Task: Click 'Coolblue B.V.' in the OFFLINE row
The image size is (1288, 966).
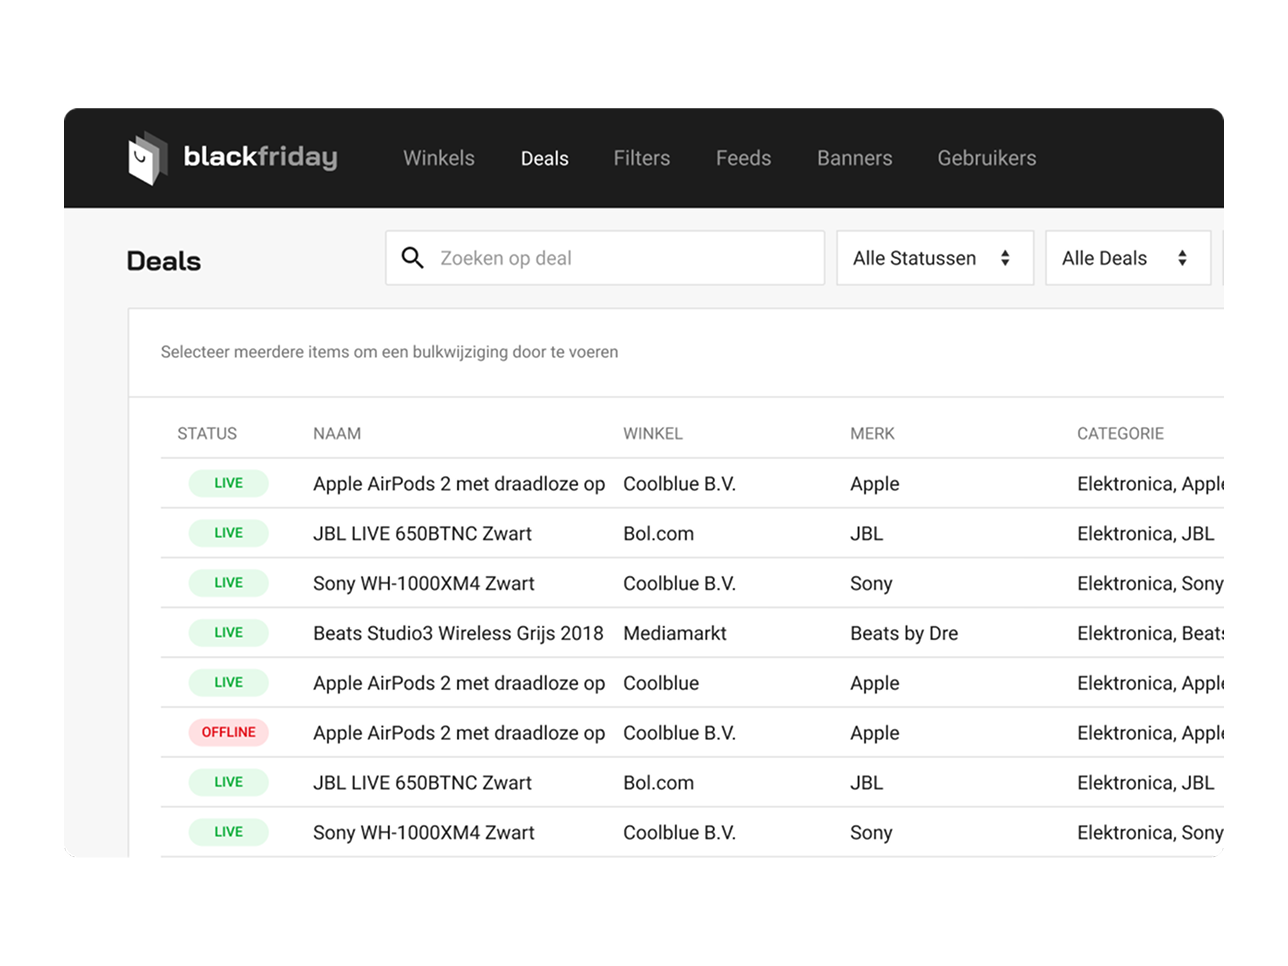Action: 679,733
